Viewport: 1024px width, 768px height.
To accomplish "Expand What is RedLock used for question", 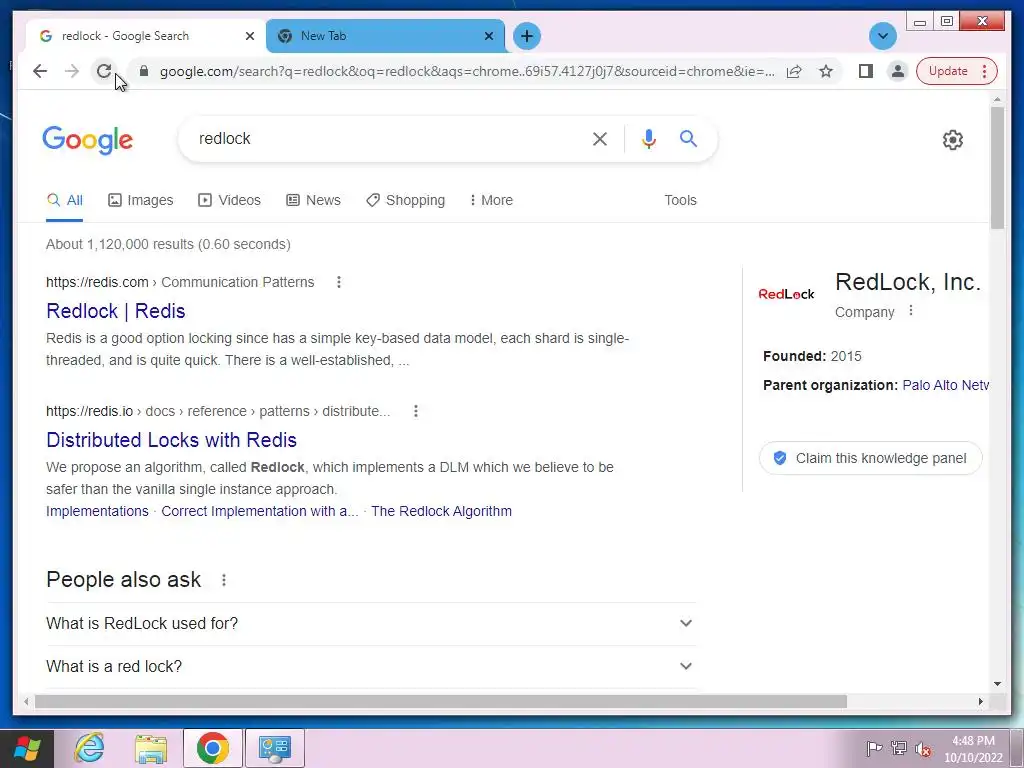I will pos(370,624).
